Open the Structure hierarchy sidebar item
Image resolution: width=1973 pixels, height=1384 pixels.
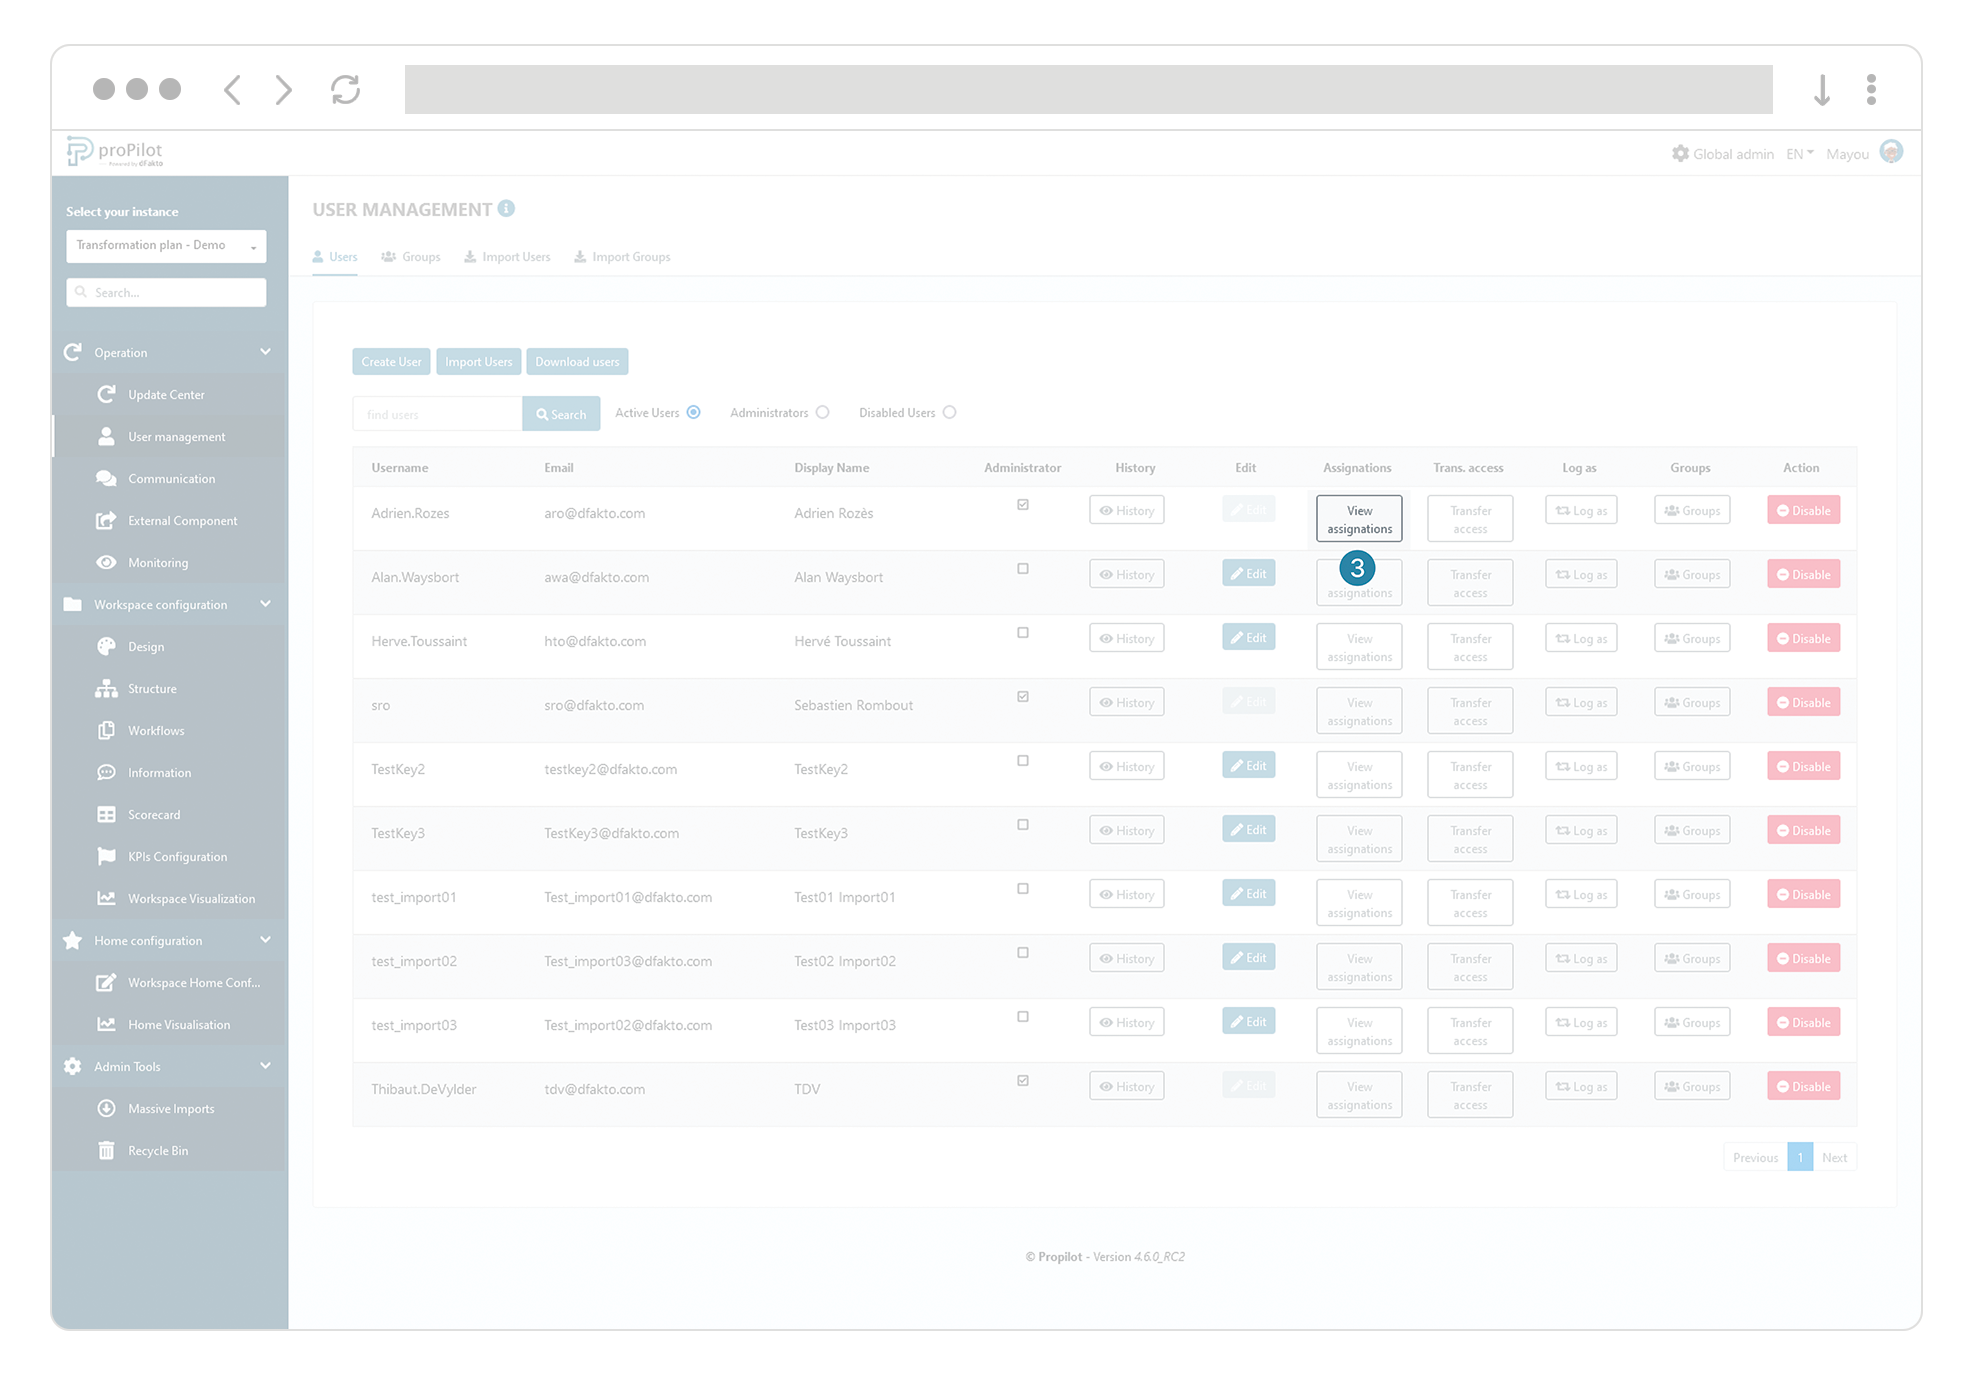[x=151, y=688]
